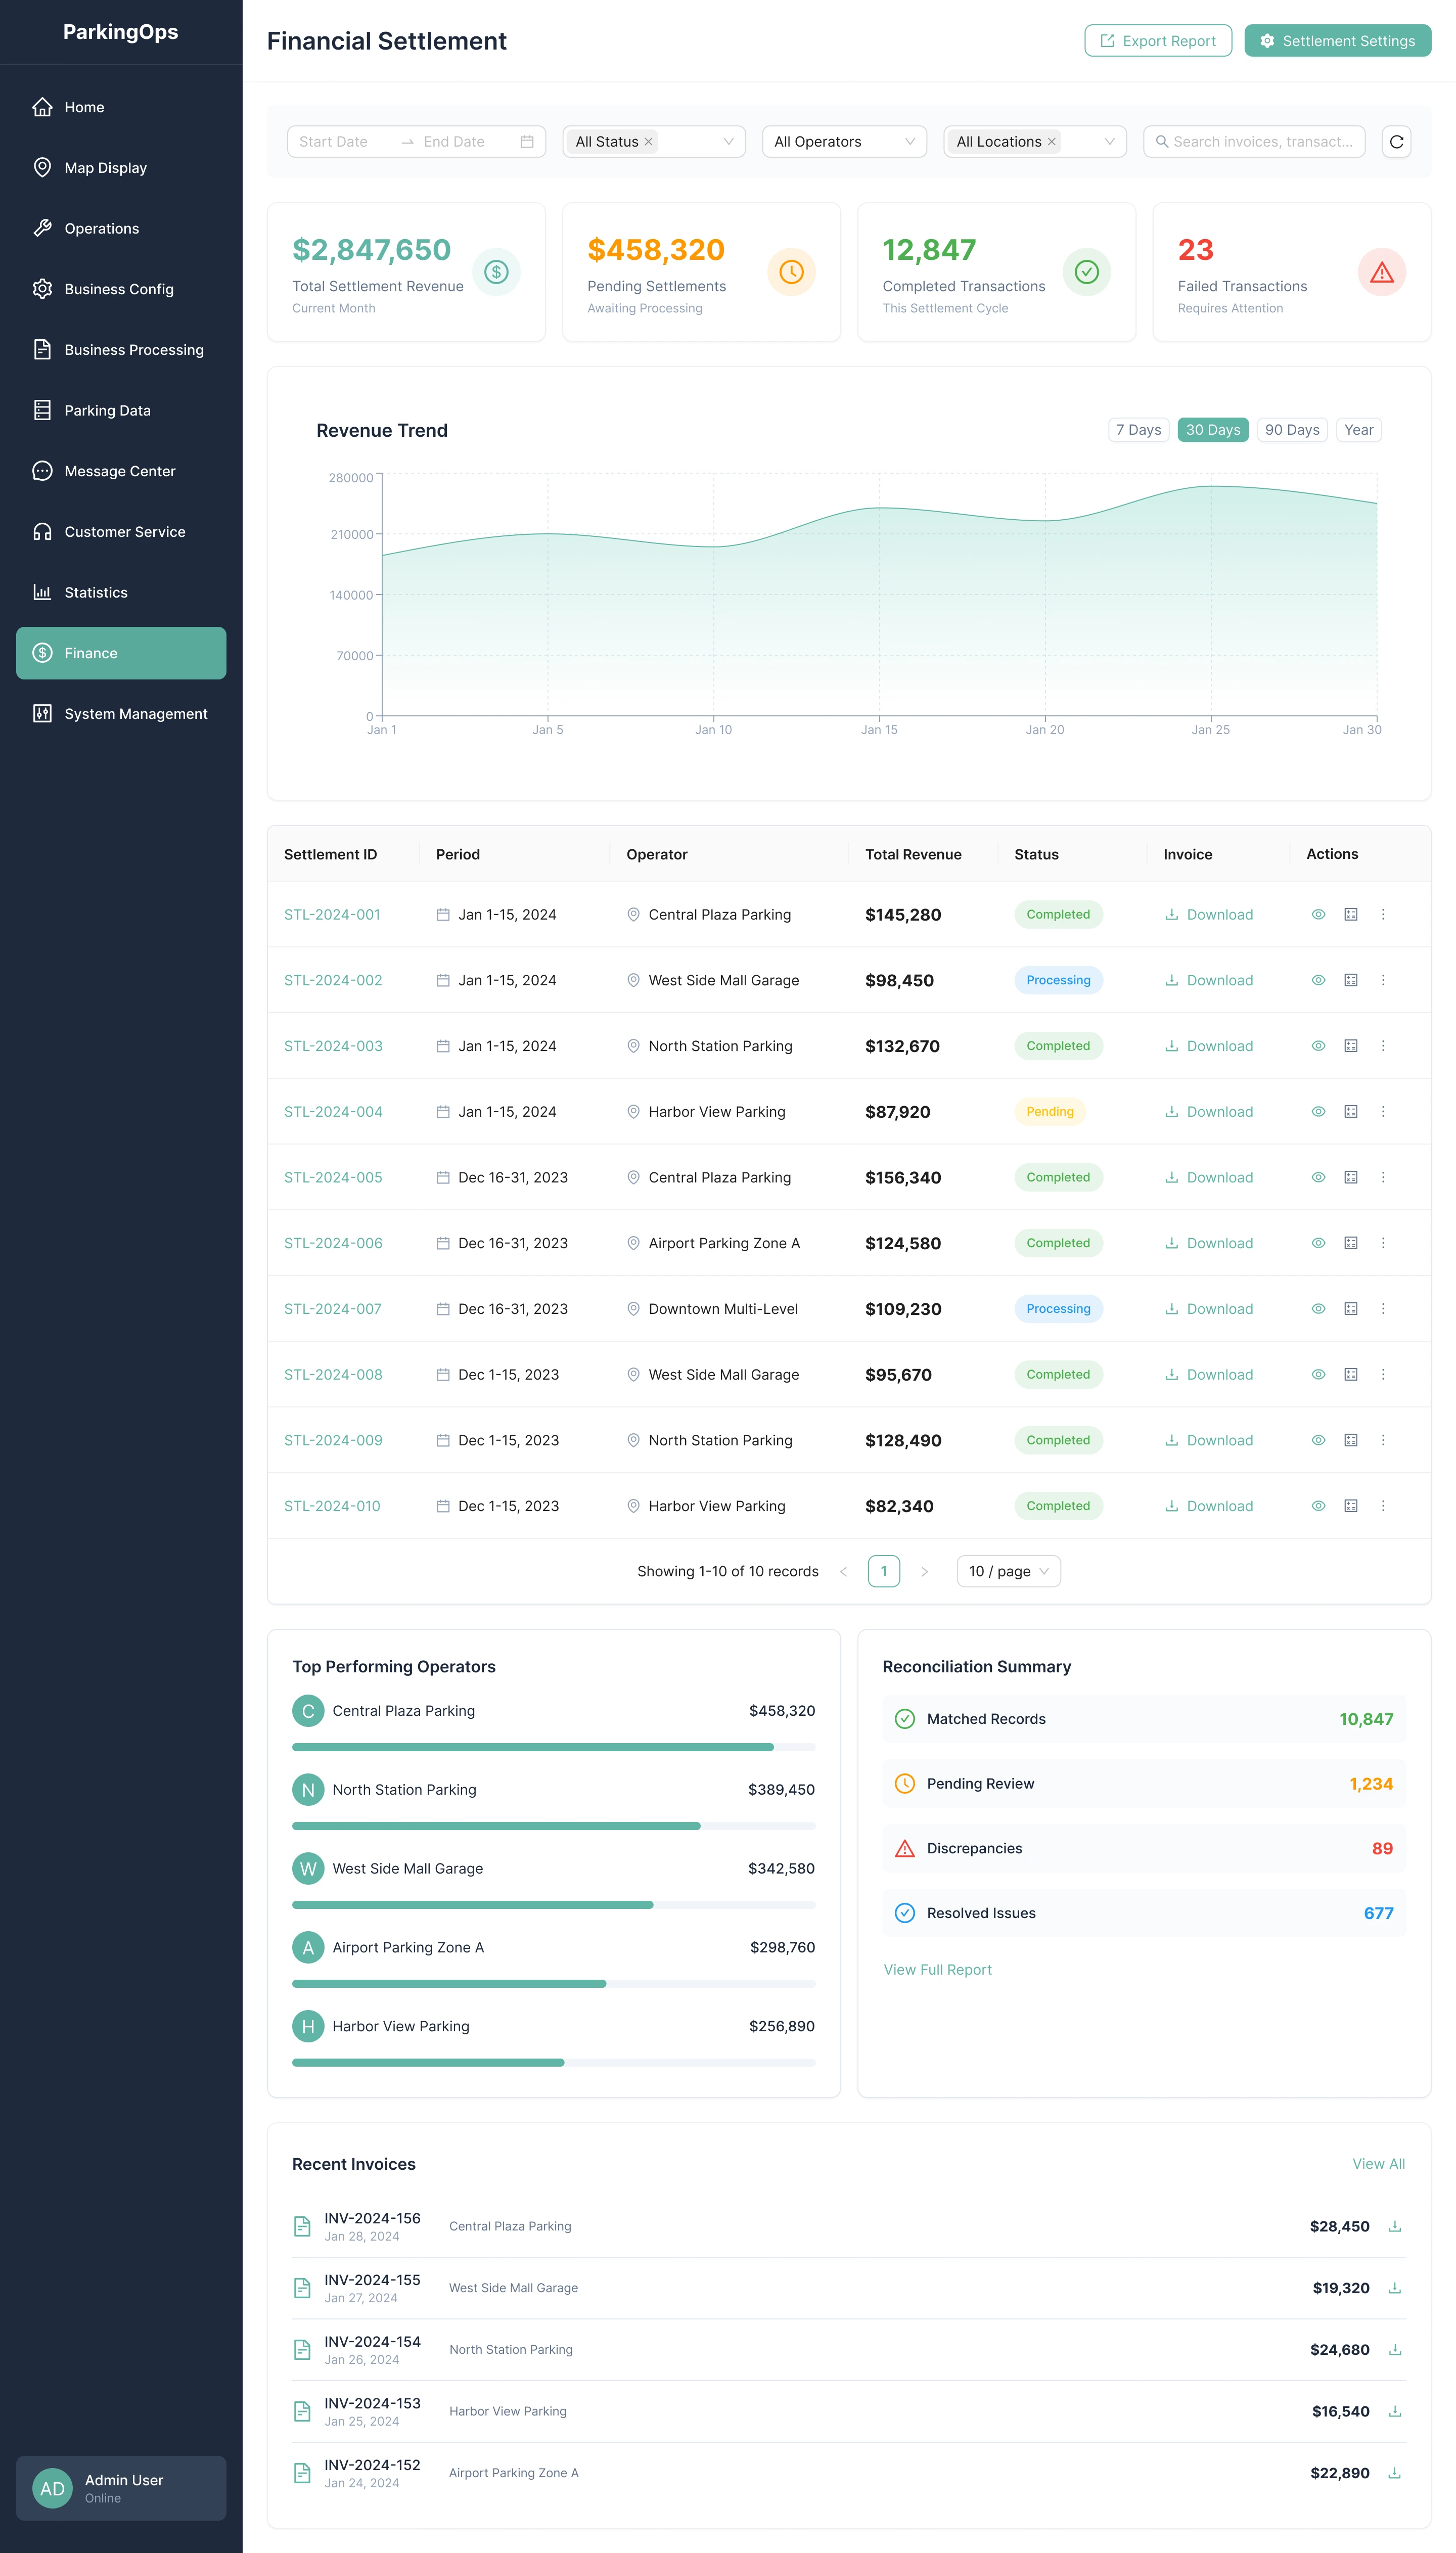Click the Map Display icon in the sidebar
Screen dimensions: 1456x2553
(42, 168)
